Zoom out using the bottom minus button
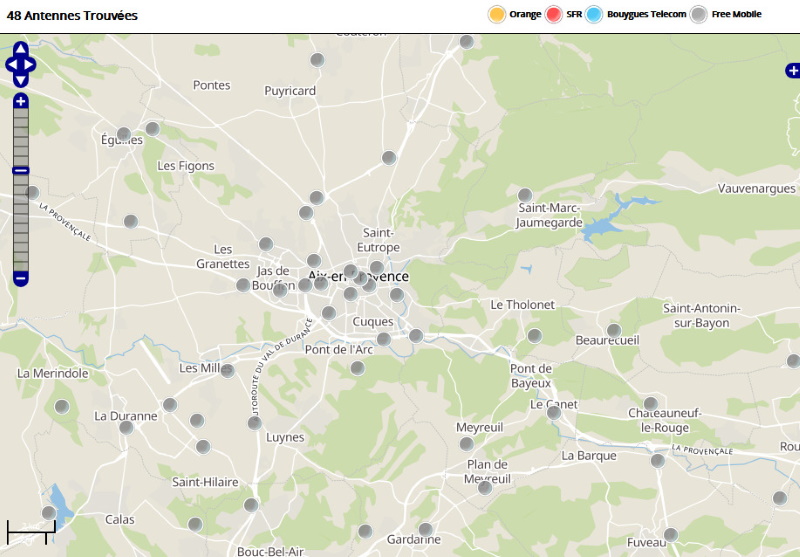800x557 pixels. tap(21, 277)
